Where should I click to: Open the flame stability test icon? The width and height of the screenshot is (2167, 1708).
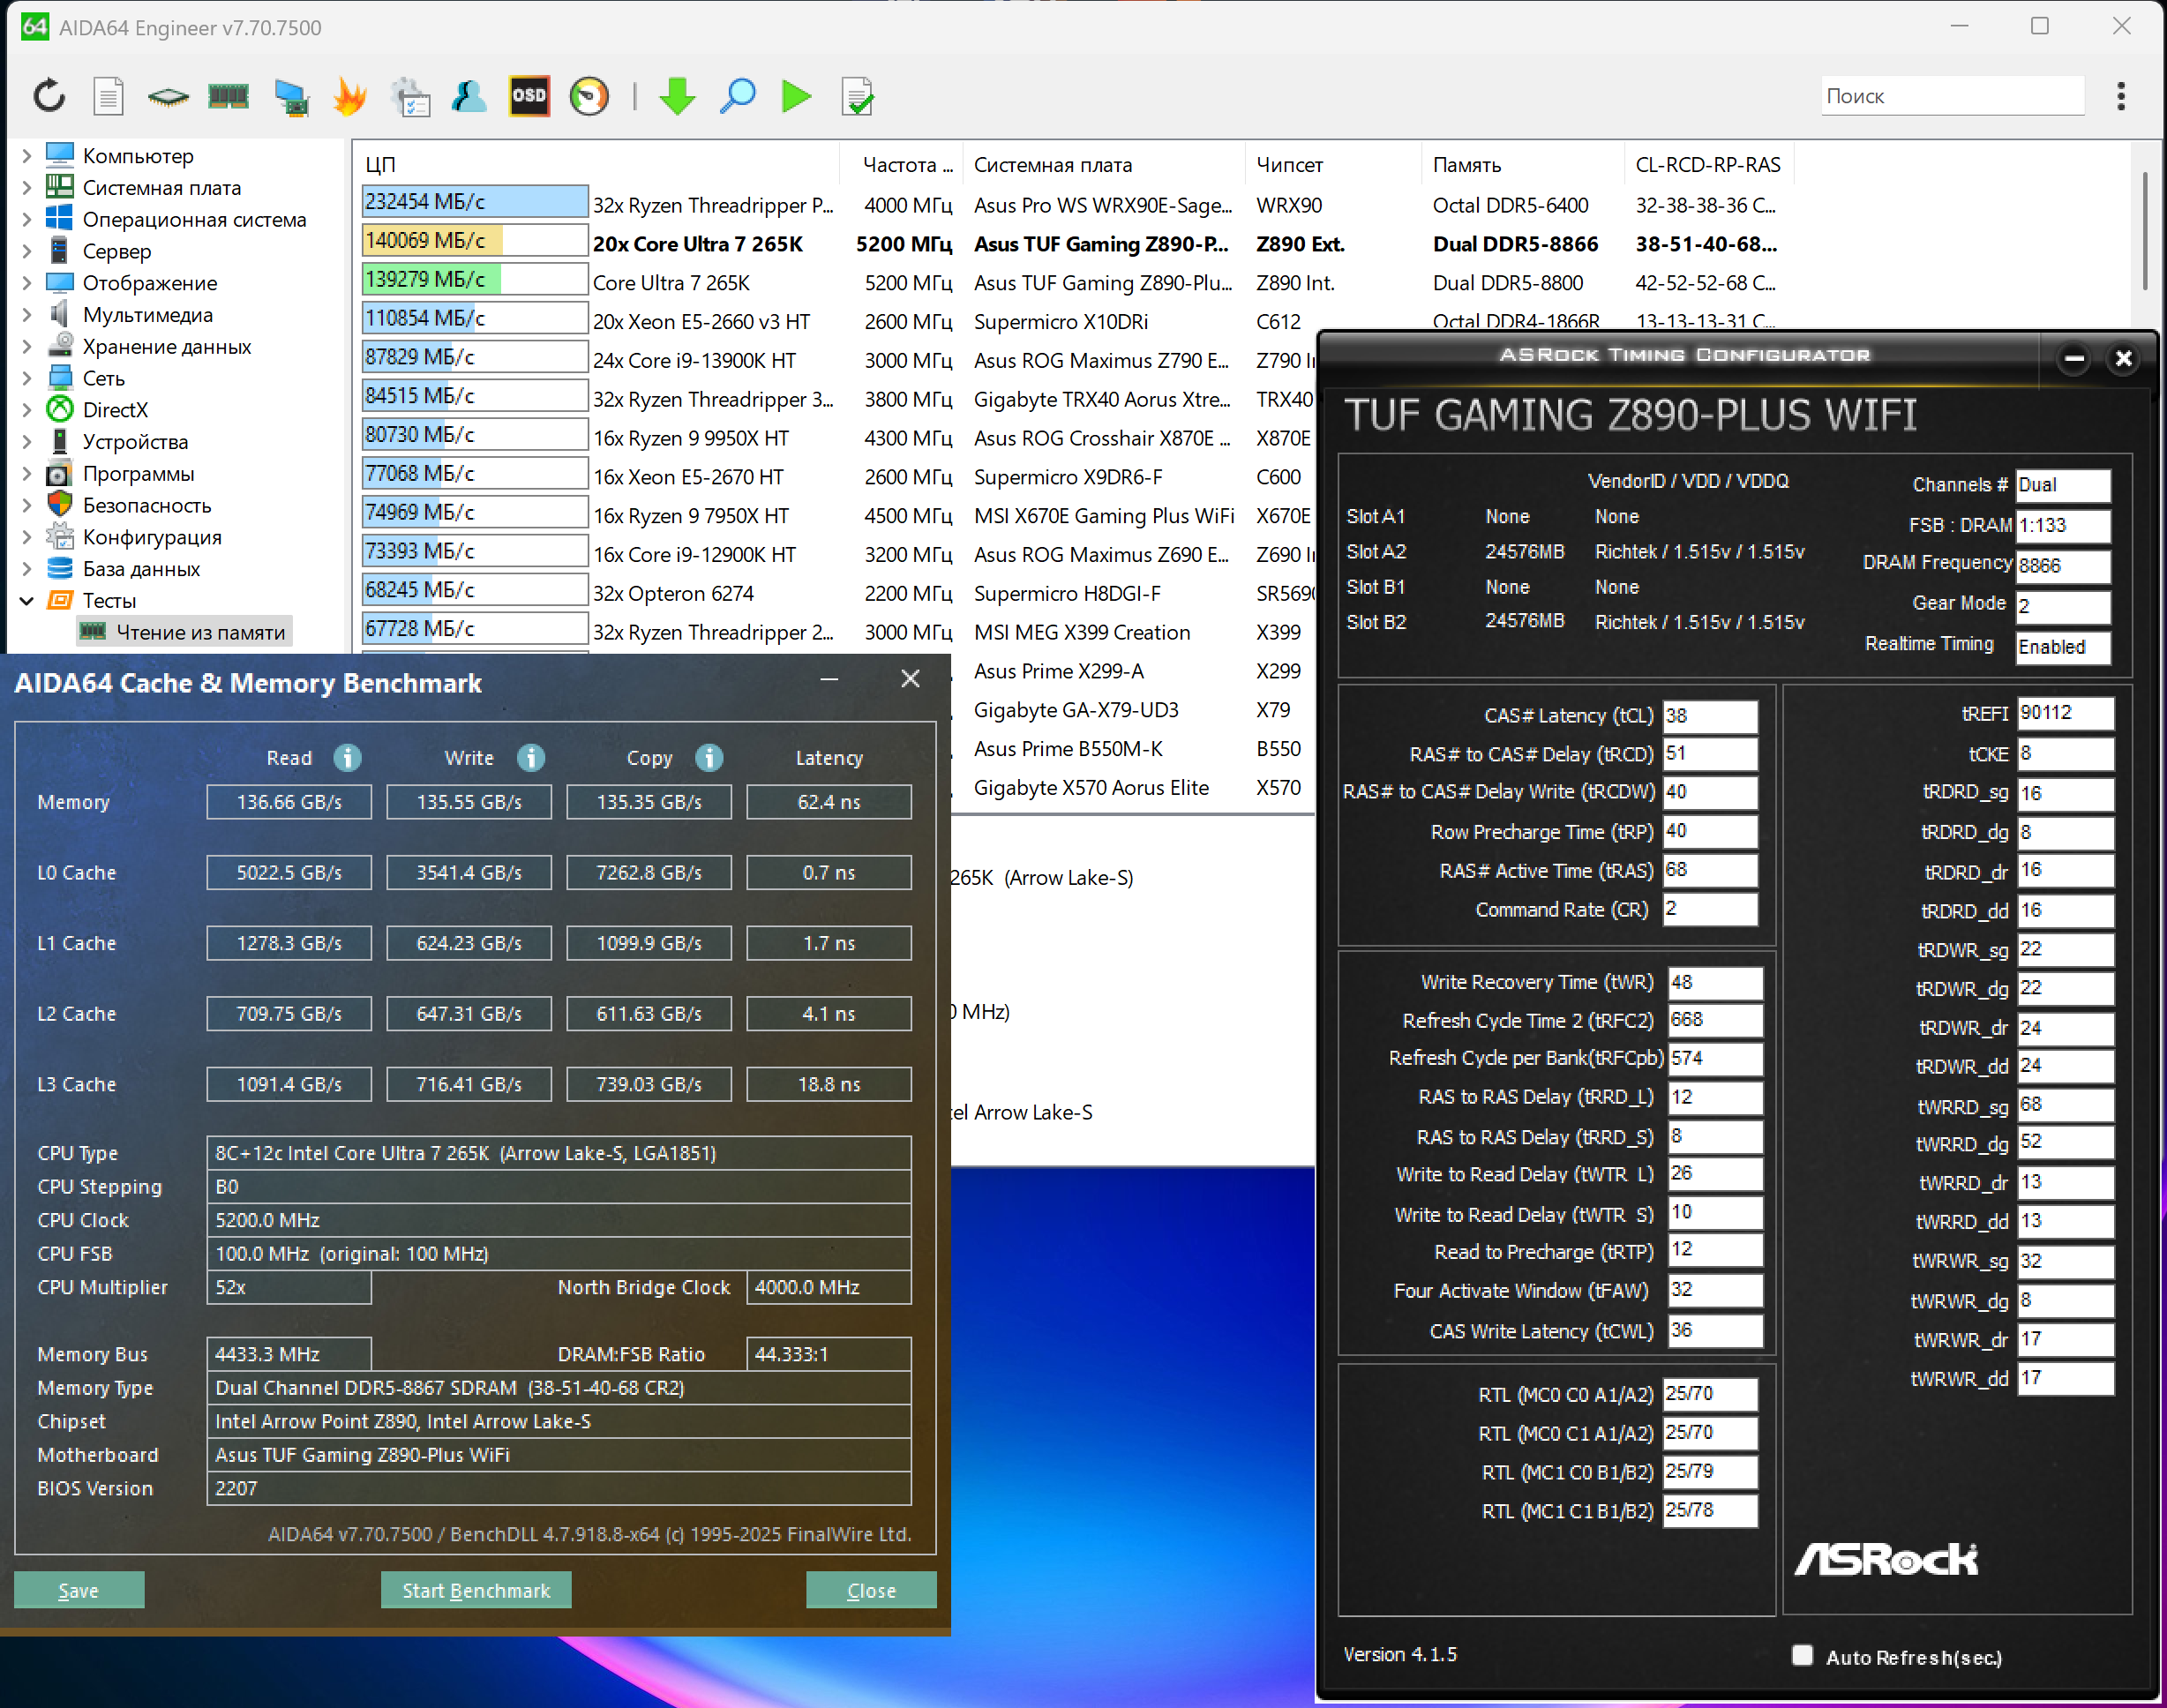tap(350, 97)
